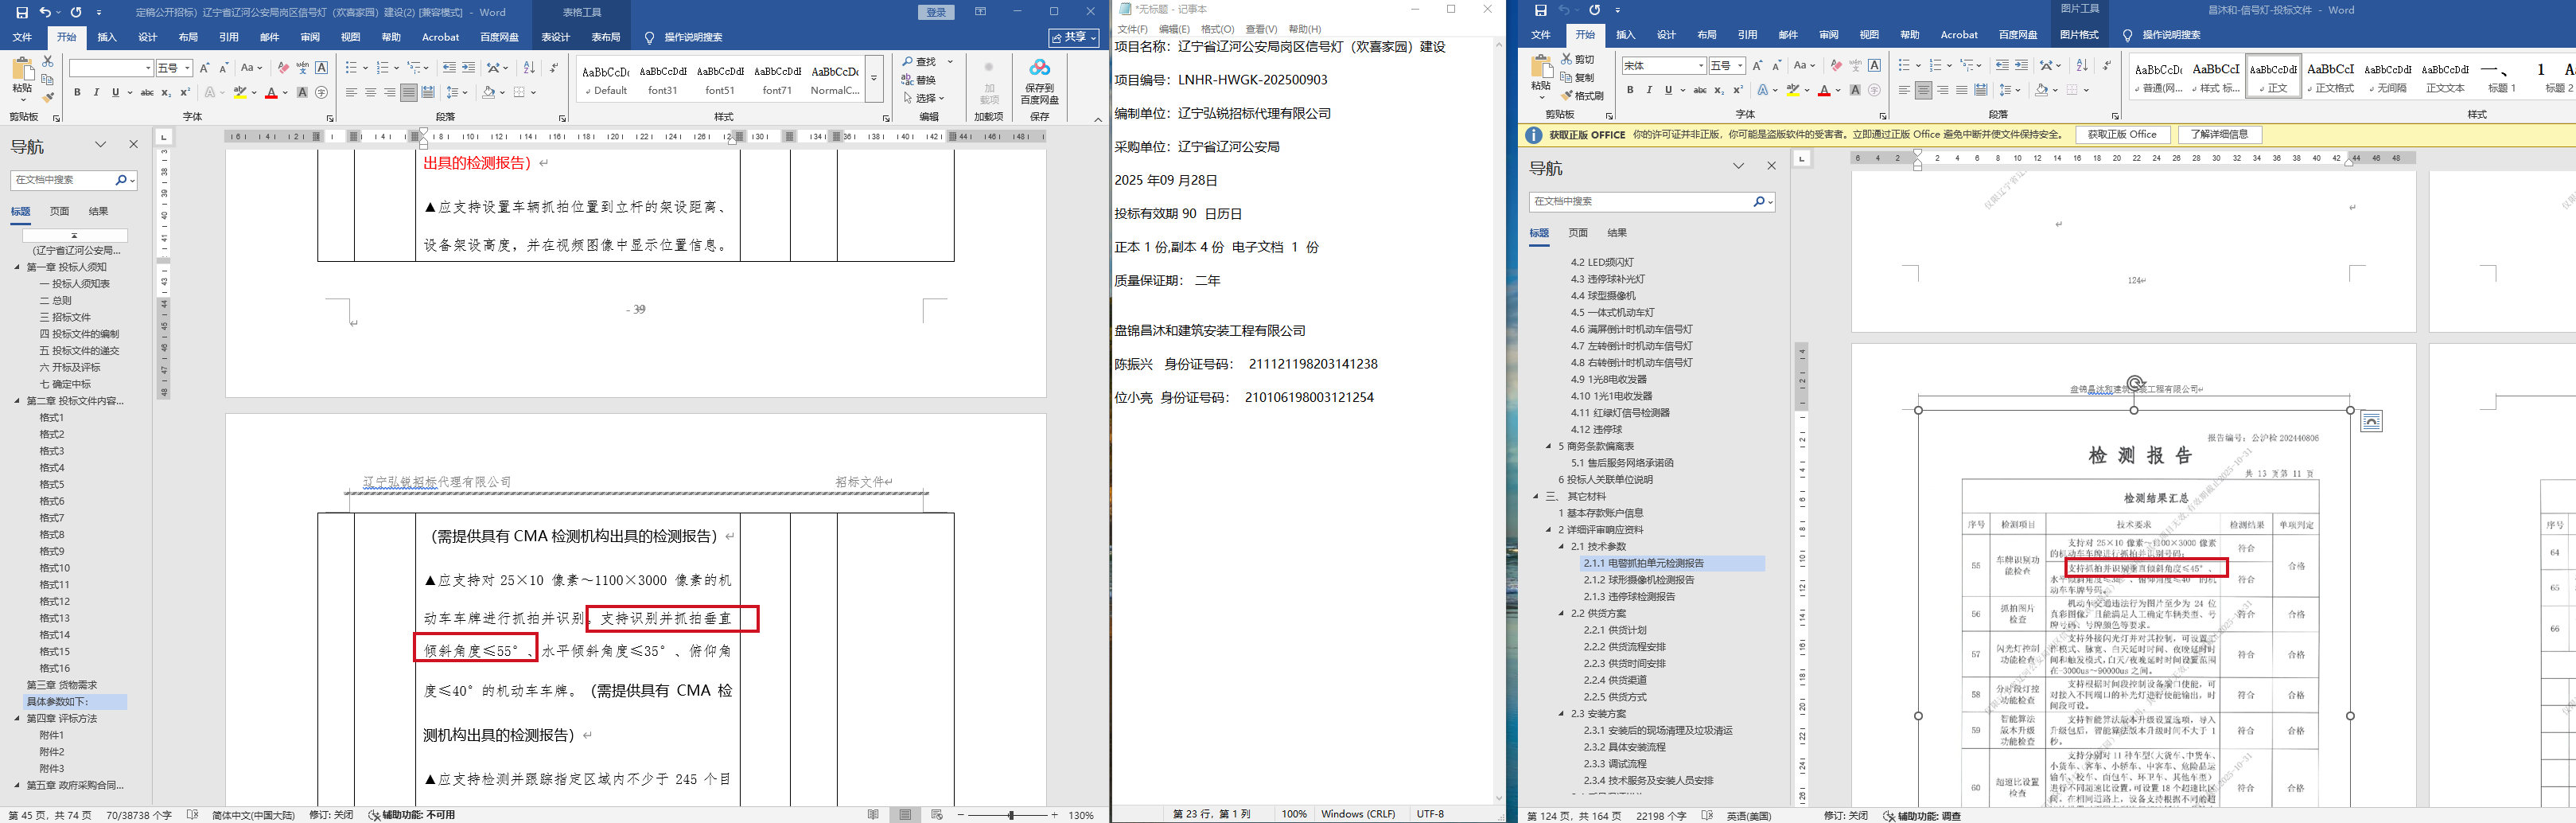Click Undo in the left Word window
The height and width of the screenshot is (823, 2576).
pos(44,12)
